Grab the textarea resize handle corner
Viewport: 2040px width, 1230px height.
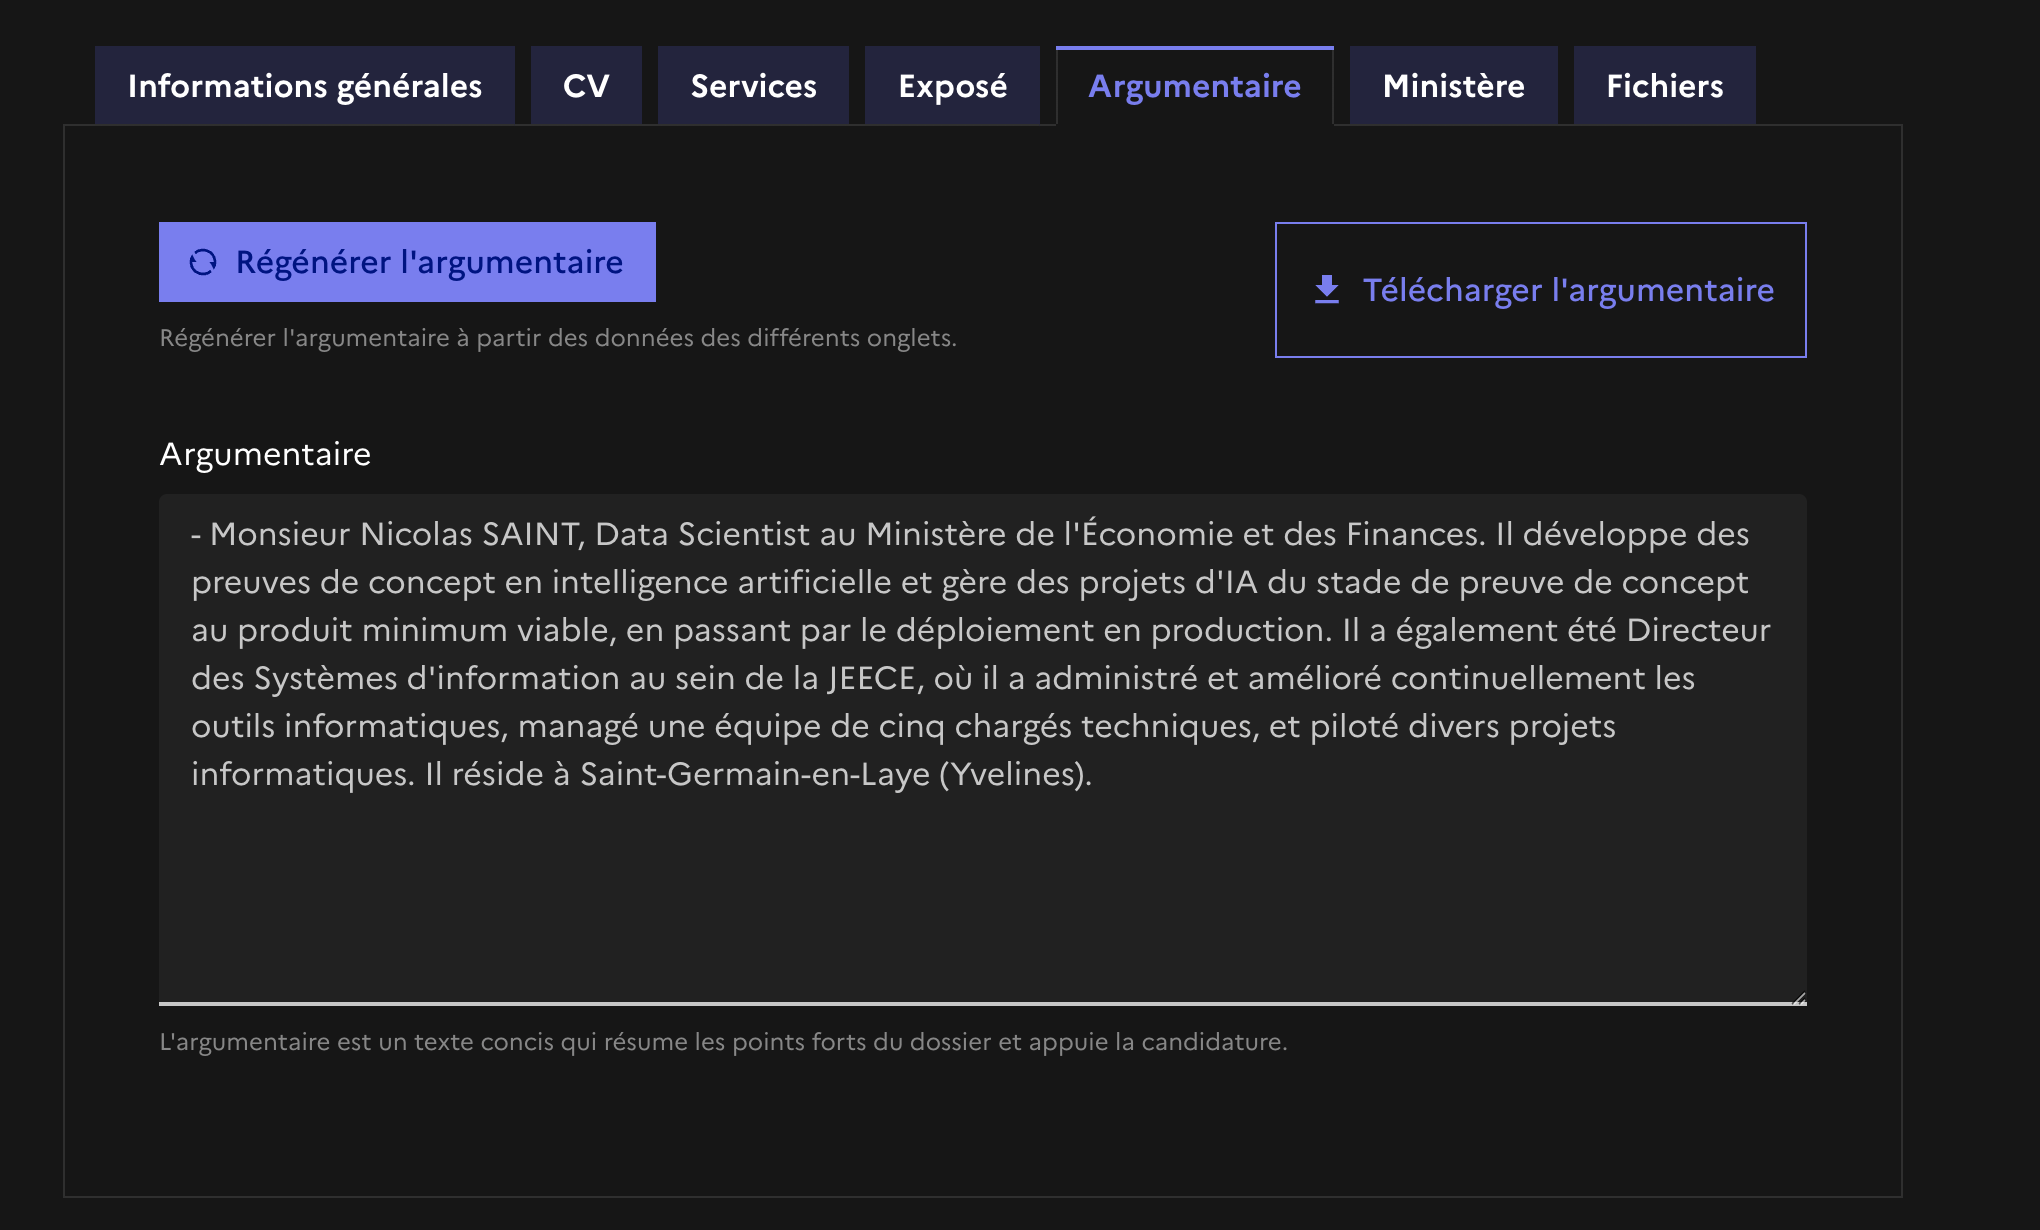point(1799,998)
